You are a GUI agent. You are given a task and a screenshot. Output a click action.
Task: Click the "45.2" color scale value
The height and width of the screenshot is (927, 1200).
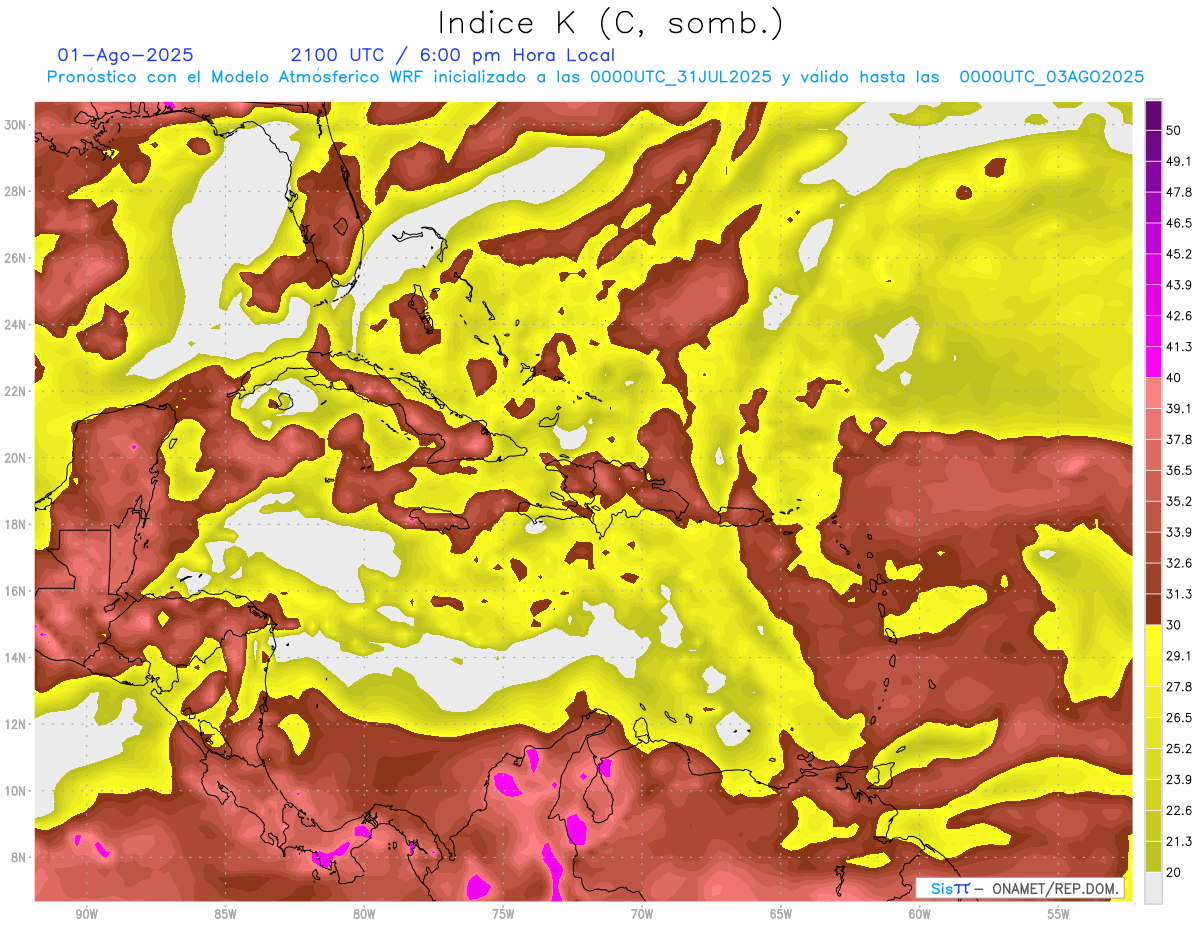(x=1178, y=254)
